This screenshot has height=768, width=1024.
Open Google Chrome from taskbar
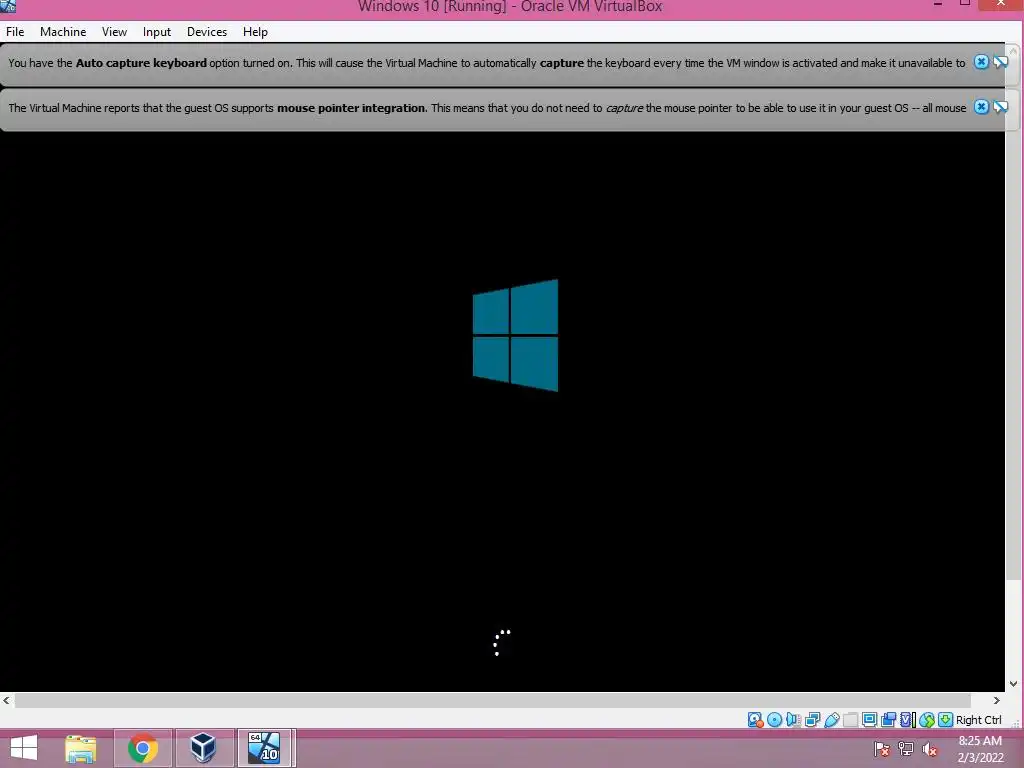143,748
